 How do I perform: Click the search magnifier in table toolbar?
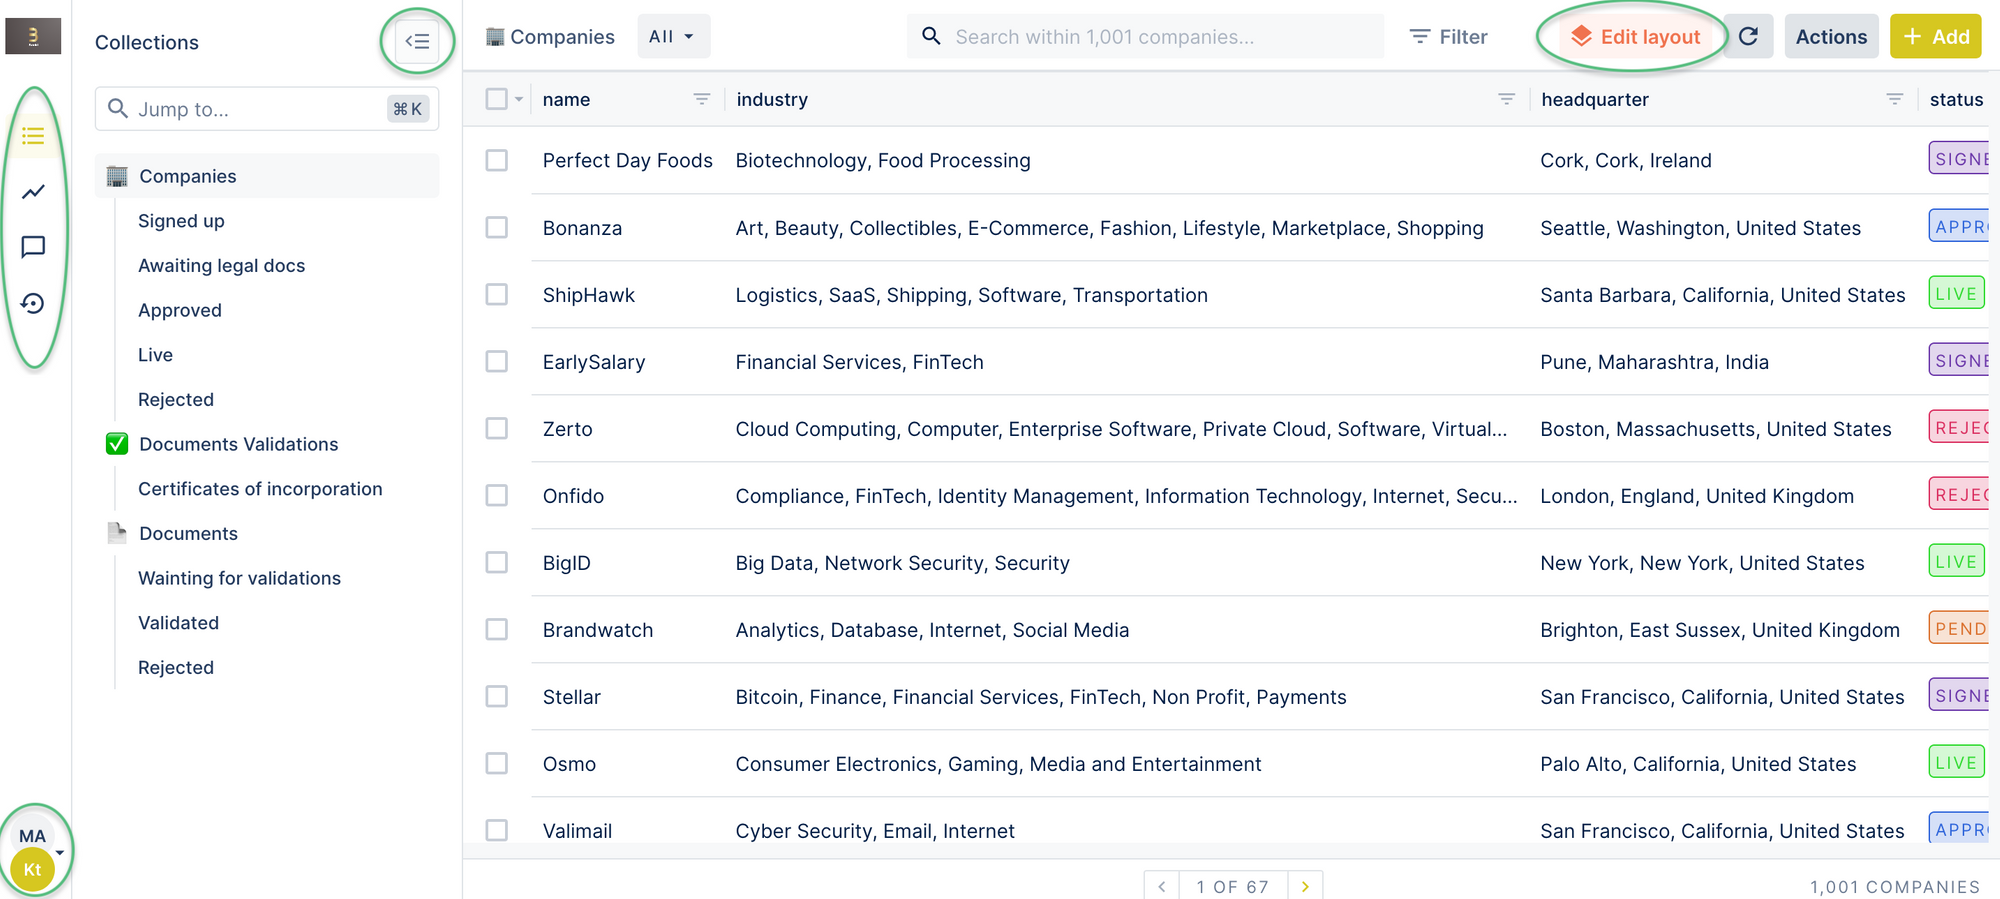(x=931, y=37)
